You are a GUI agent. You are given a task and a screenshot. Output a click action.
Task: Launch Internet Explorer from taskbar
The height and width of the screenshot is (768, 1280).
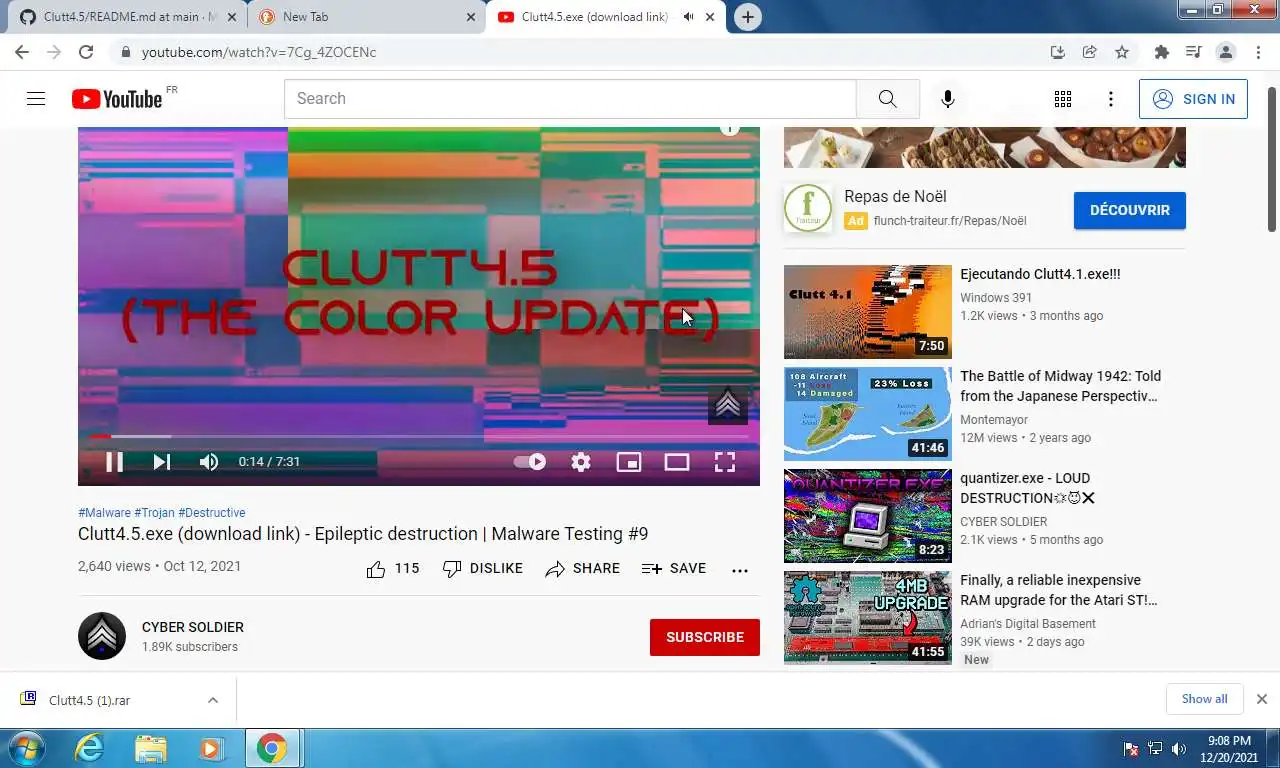[90, 748]
